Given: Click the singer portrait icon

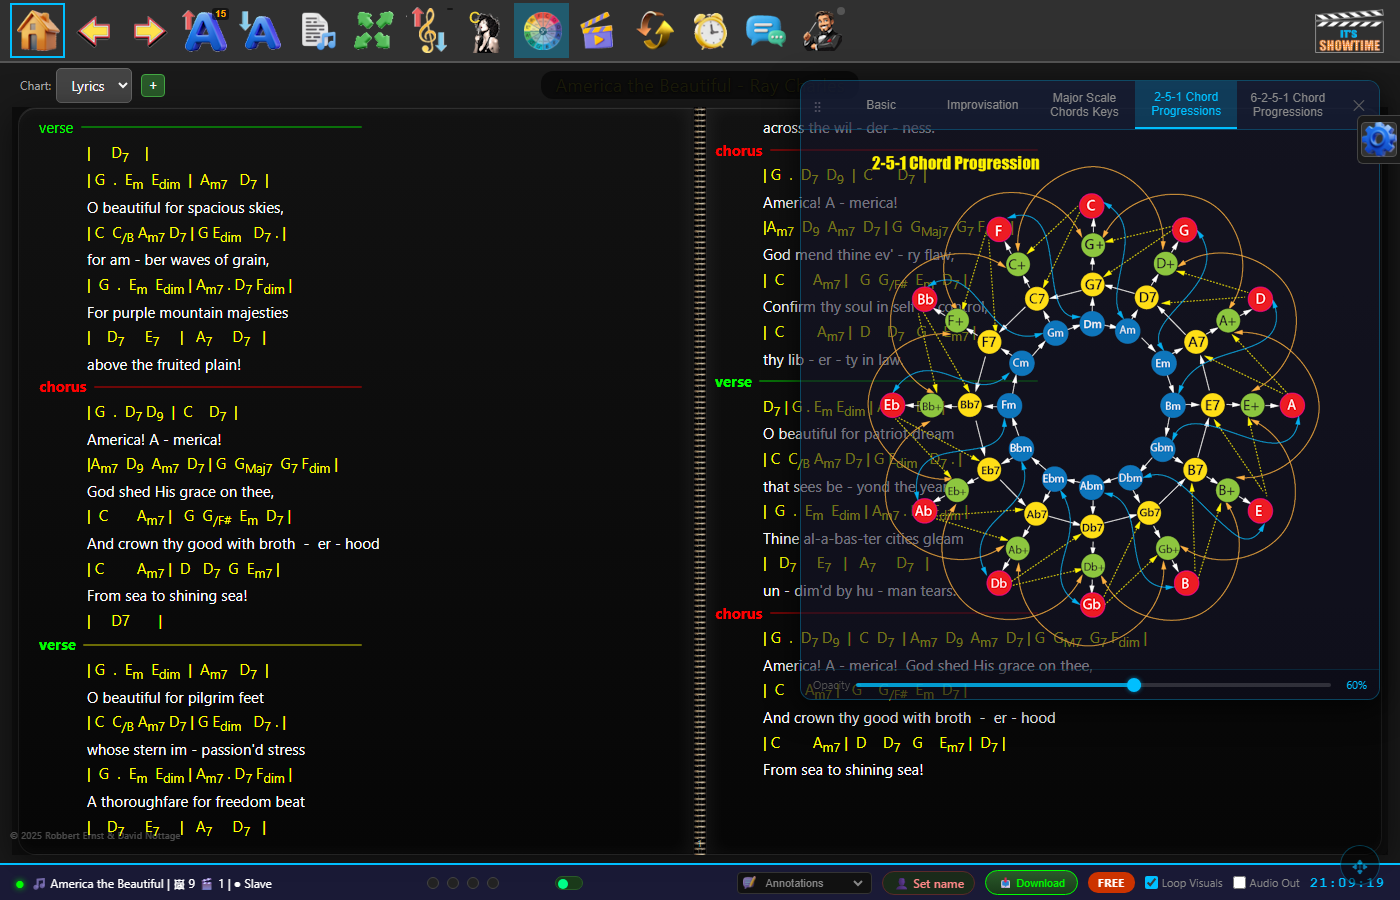Looking at the screenshot, I should (486, 31).
